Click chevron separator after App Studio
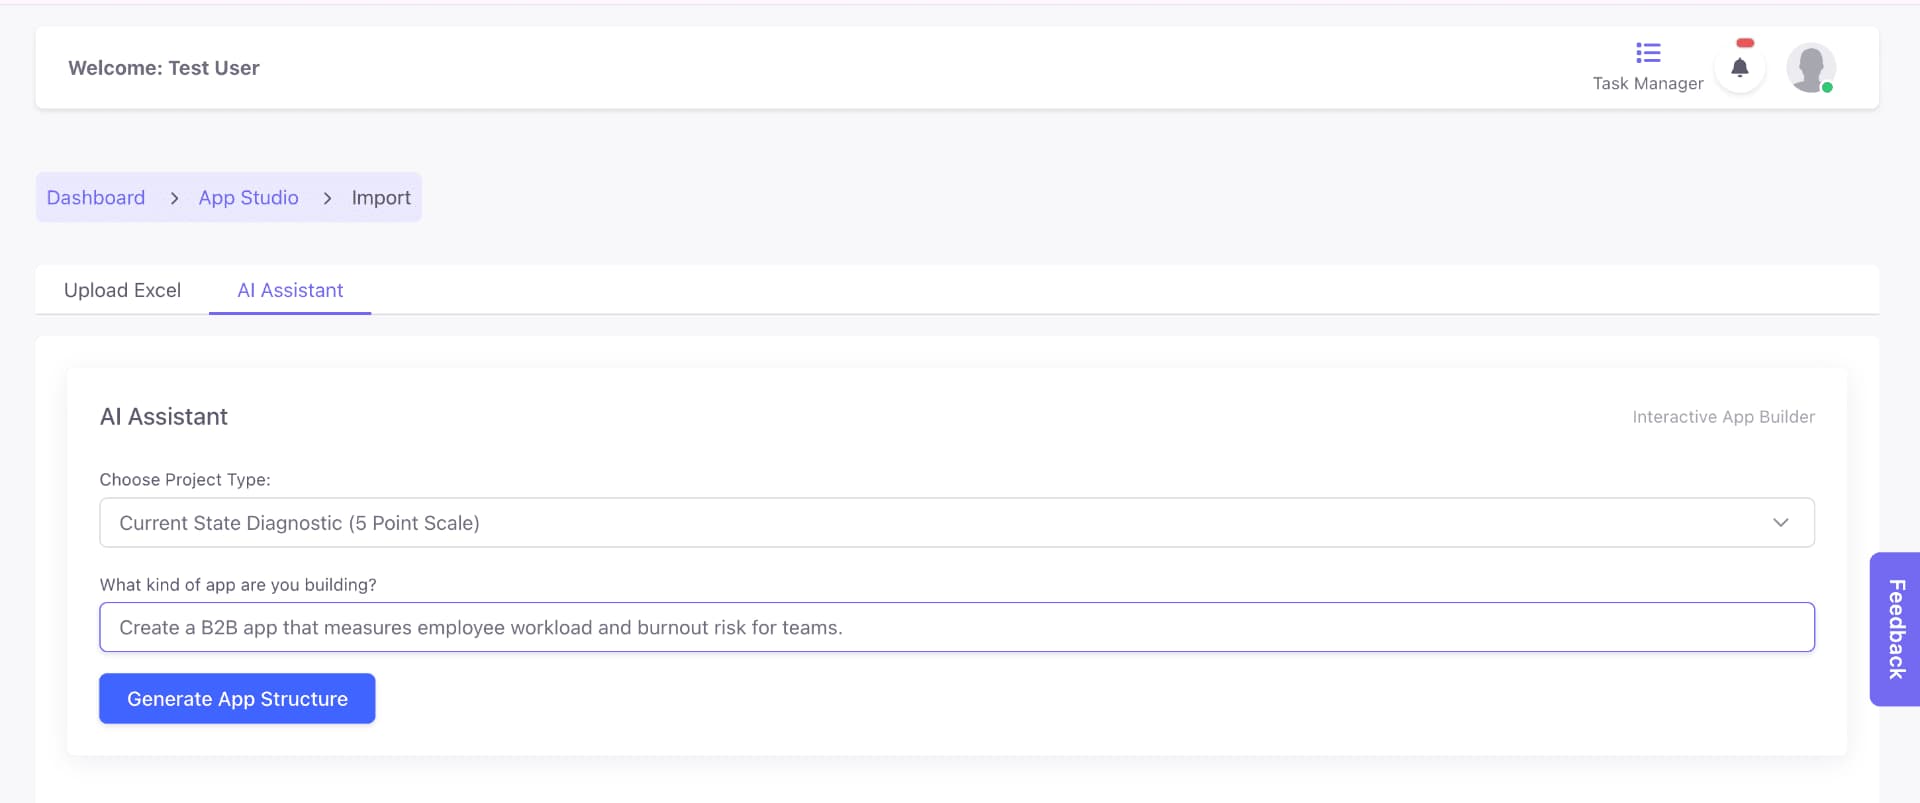Viewport: 1920px width, 803px height. click(327, 198)
